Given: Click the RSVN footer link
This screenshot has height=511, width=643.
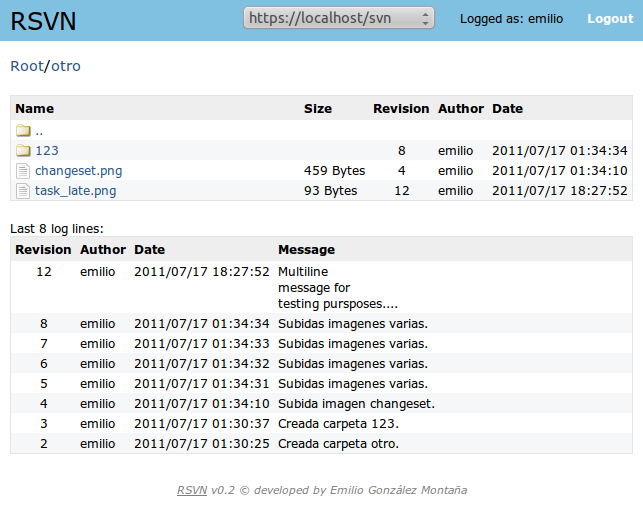Looking at the screenshot, I should pos(192,490).
